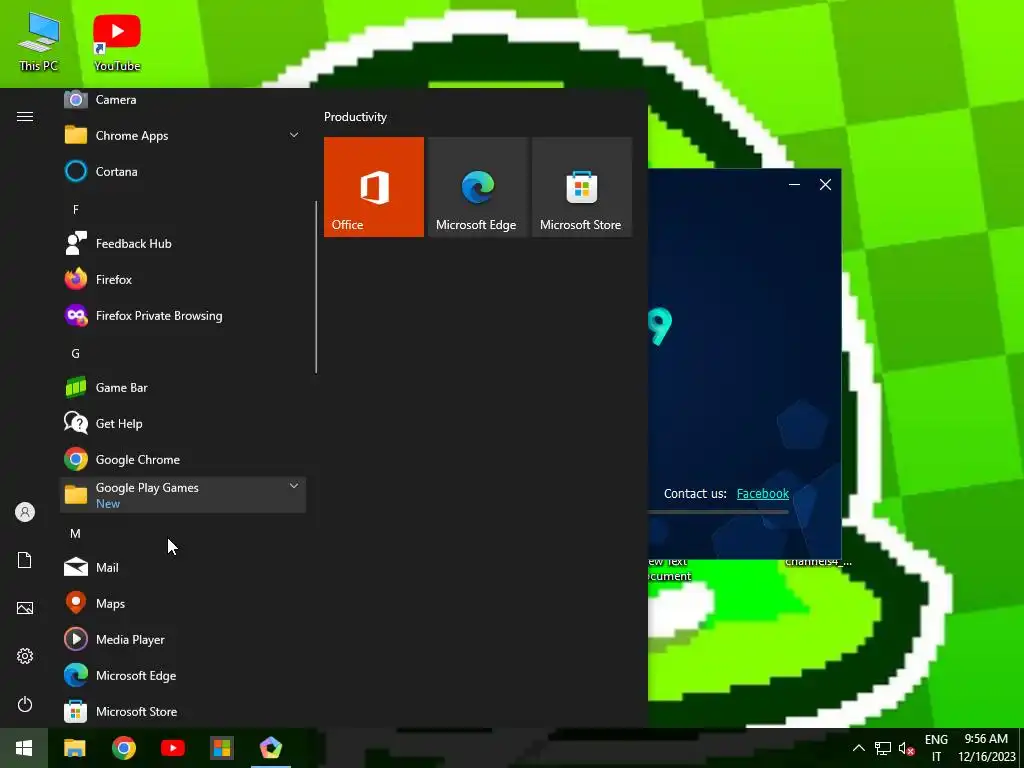
Task: Open the clock showing 9:56 AM
Action: (x=987, y=748)
